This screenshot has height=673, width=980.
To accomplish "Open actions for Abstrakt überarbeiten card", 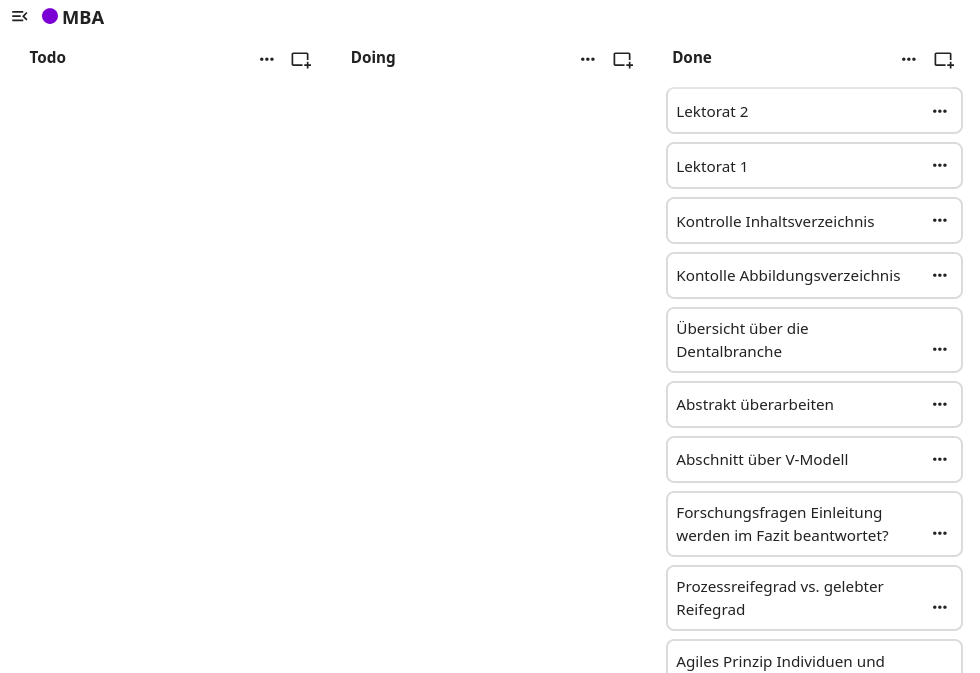I will [x=940, y=405].
